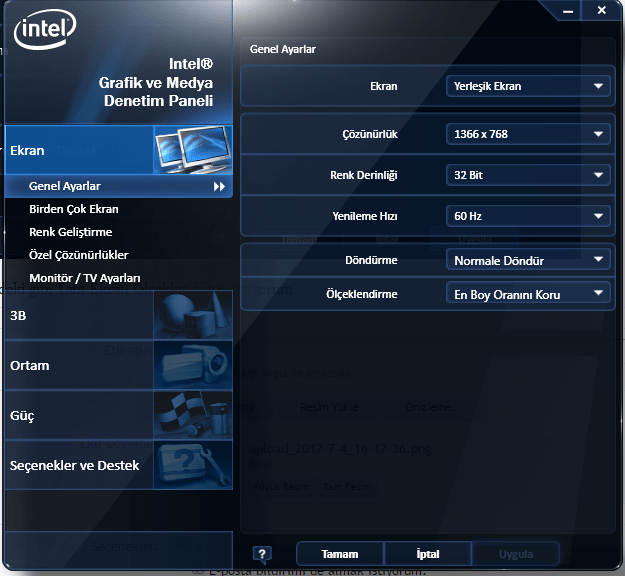625x576 pixels.
Task: Click the Seçenekler ve Destek wrench icon
Action: point(193,465)
